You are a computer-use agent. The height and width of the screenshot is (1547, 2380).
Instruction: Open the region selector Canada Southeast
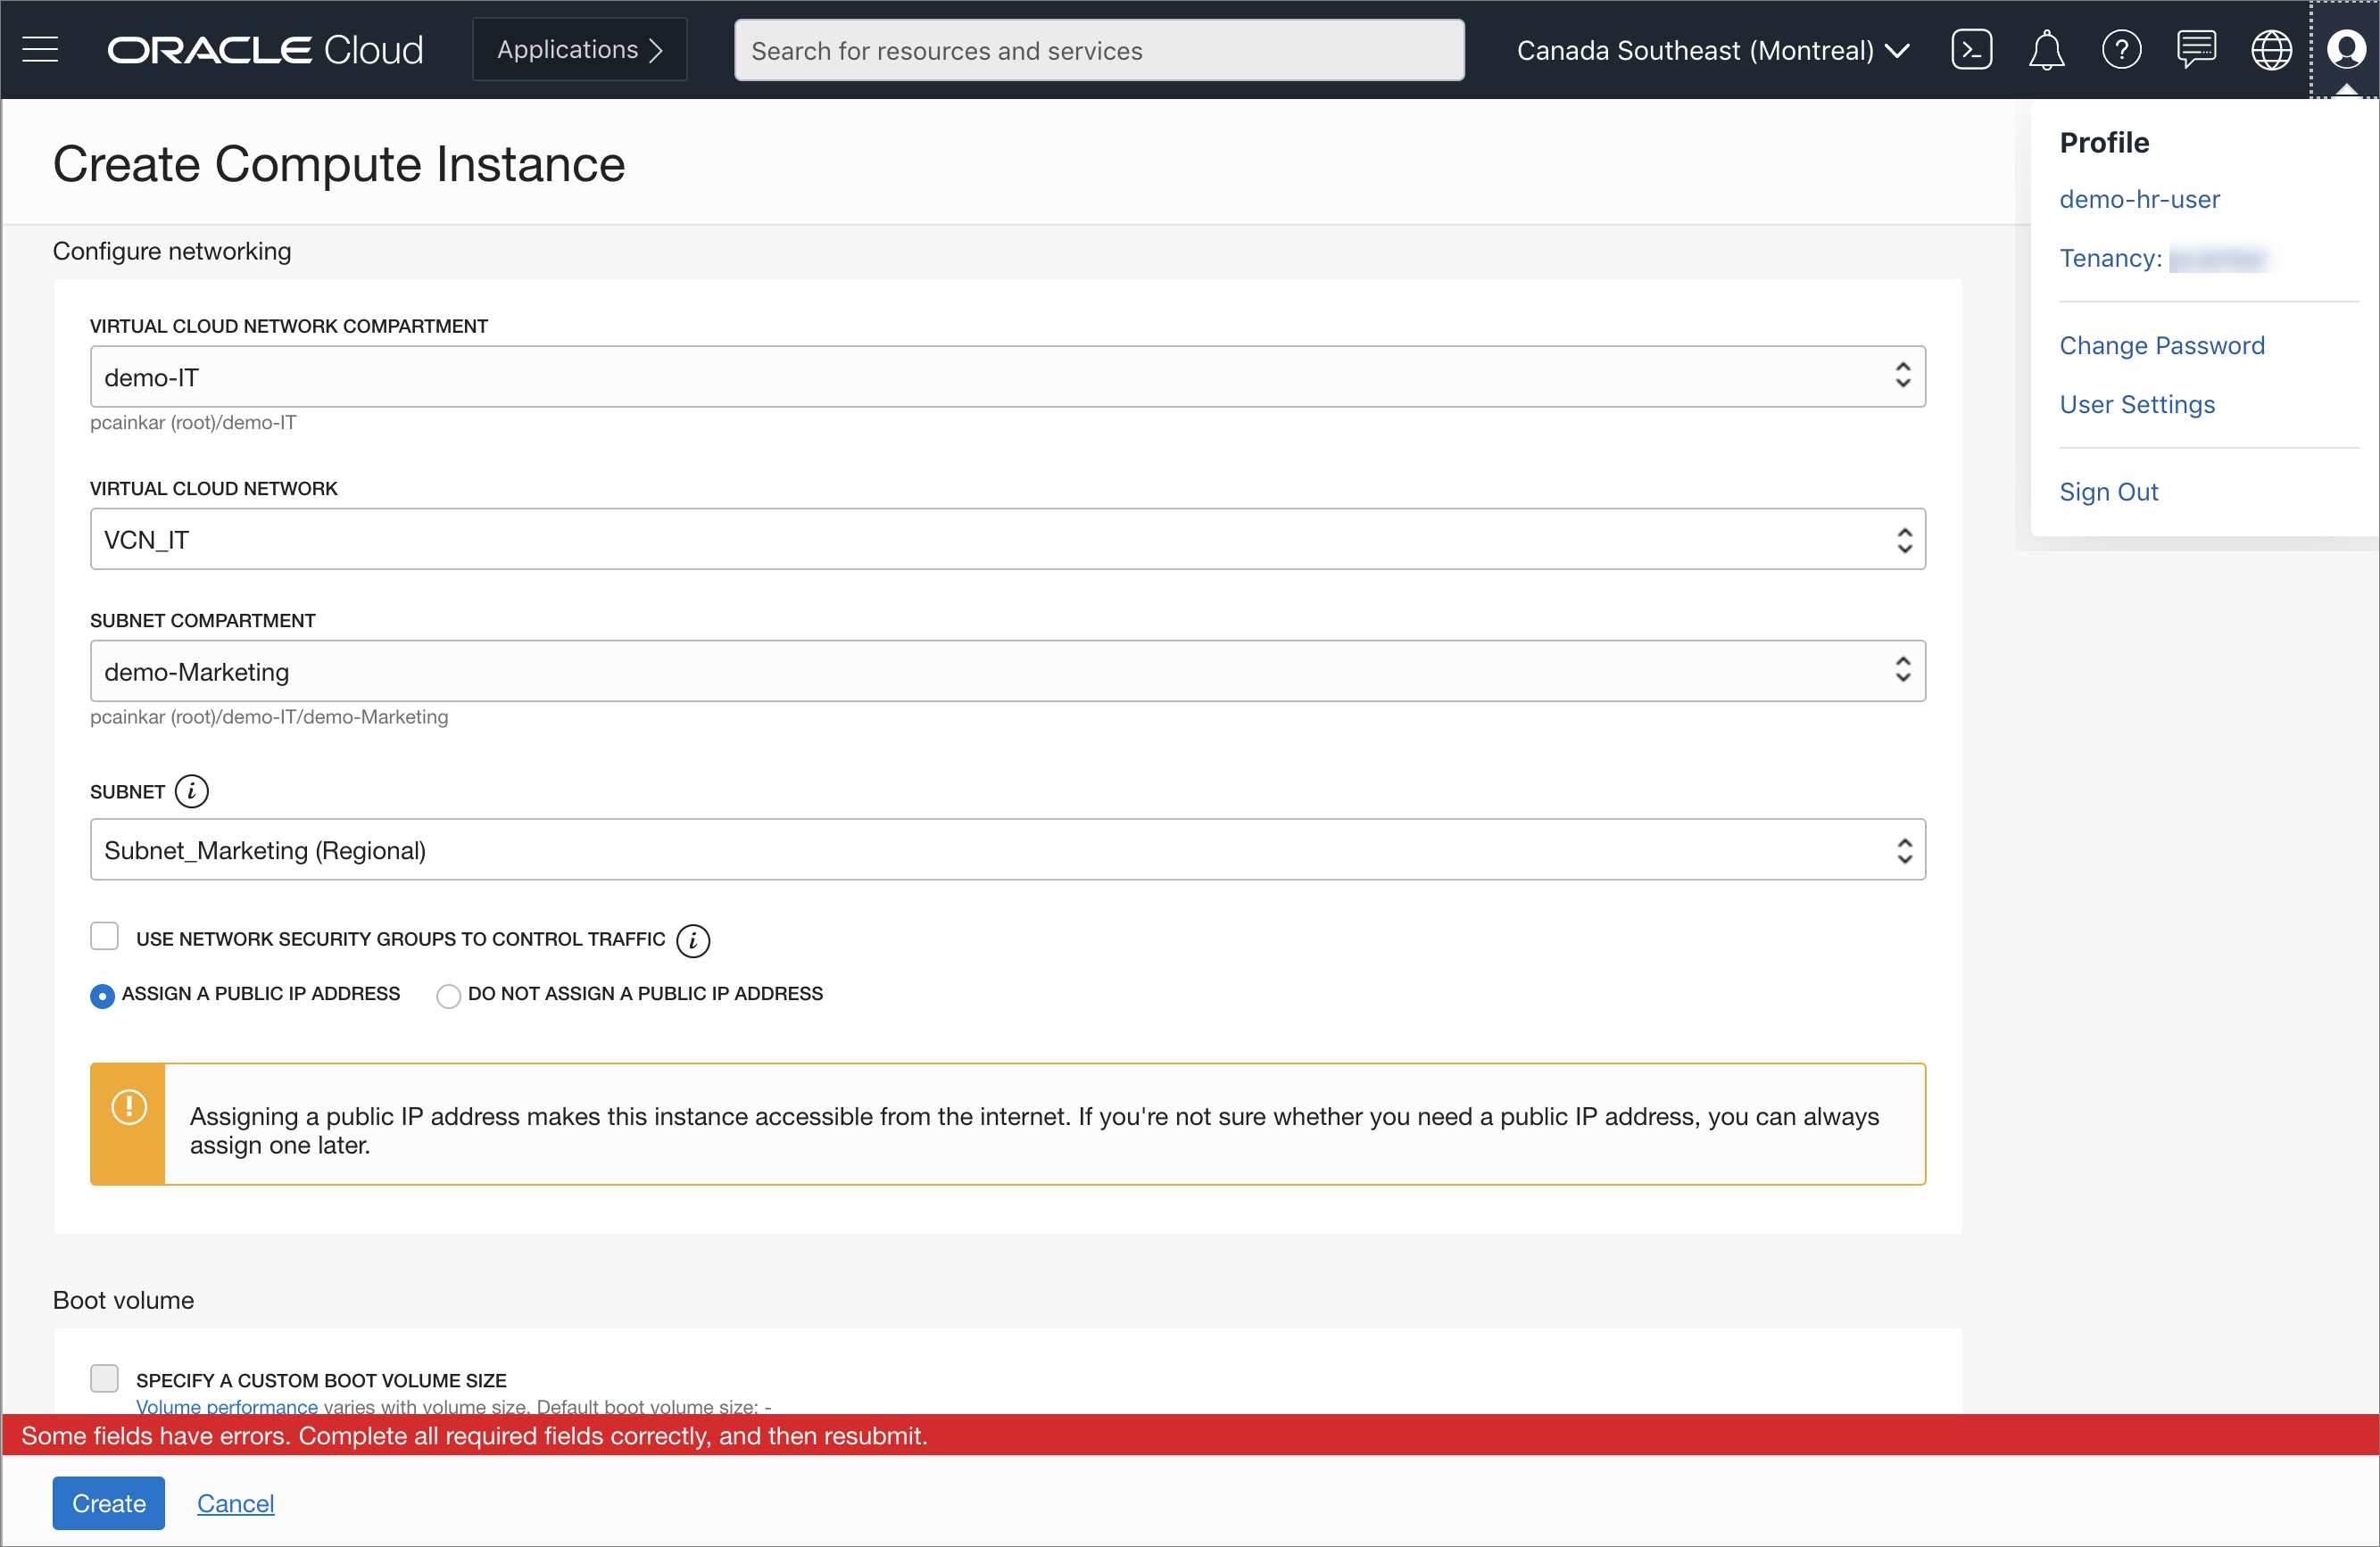click(x=1713, y=50)
